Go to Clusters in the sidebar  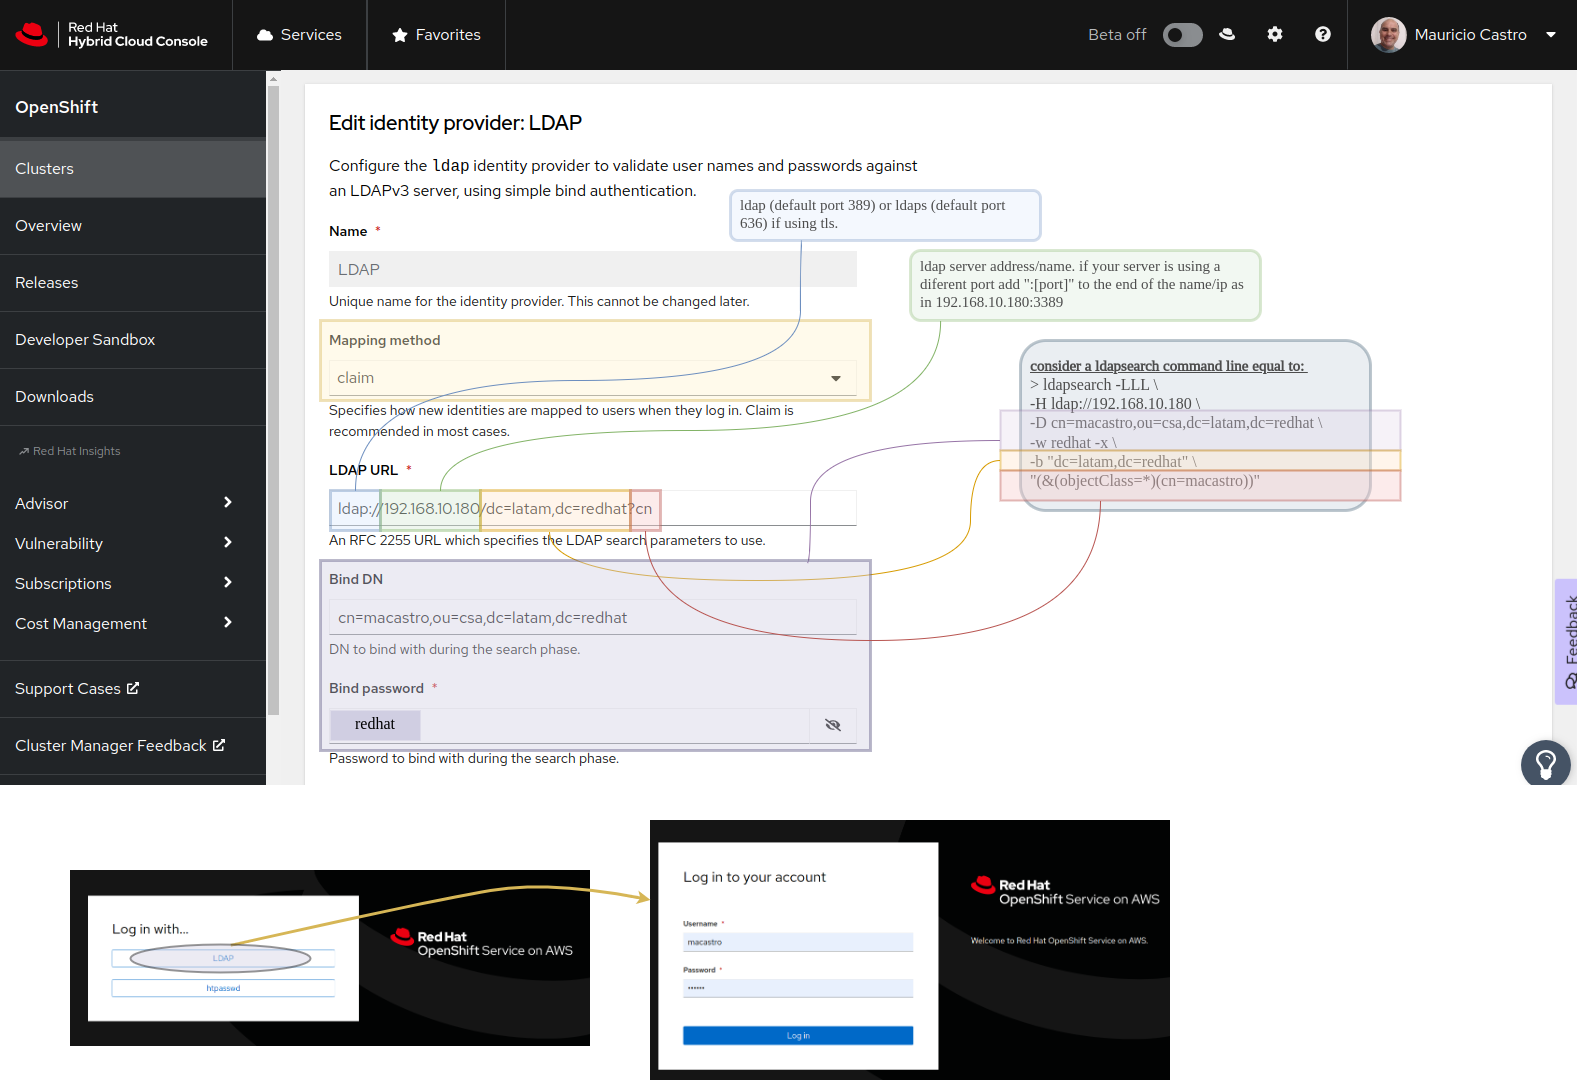pyautogui.click(x=44, y=169)
